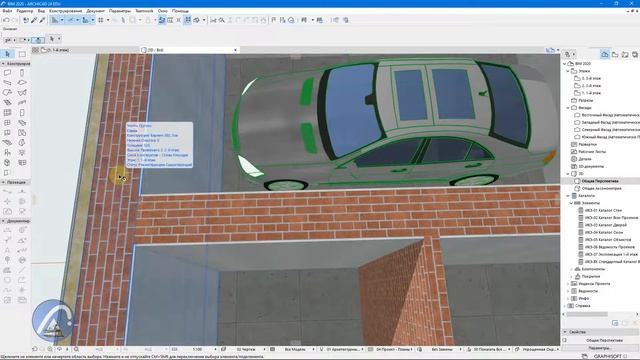Collapse the Фасады folder in the Navigator
Viewport: 640px width, 360px height.
pyautogui.click(x=568, y=108)
